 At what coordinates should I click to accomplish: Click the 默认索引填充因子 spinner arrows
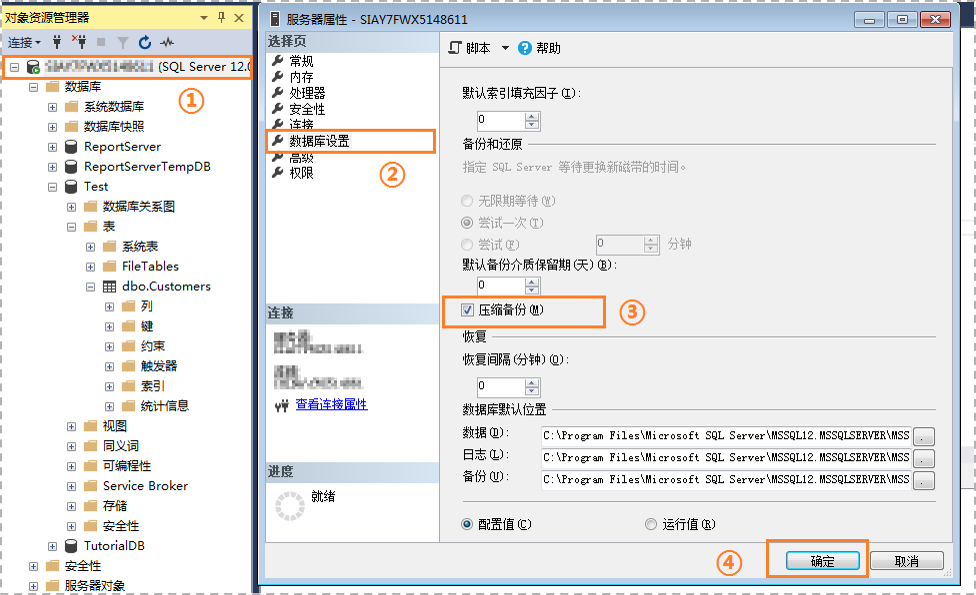(x=532, y=120)
